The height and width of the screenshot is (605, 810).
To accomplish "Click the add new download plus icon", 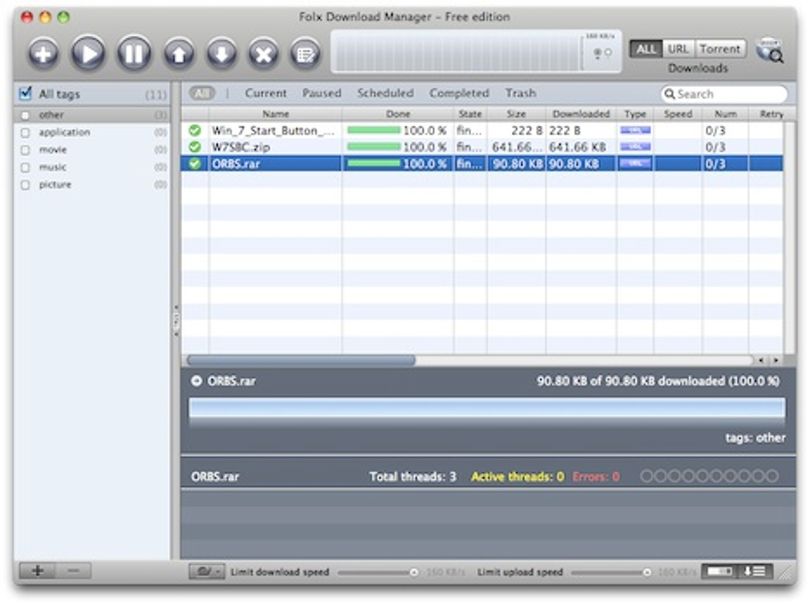I will click(43, 53).
